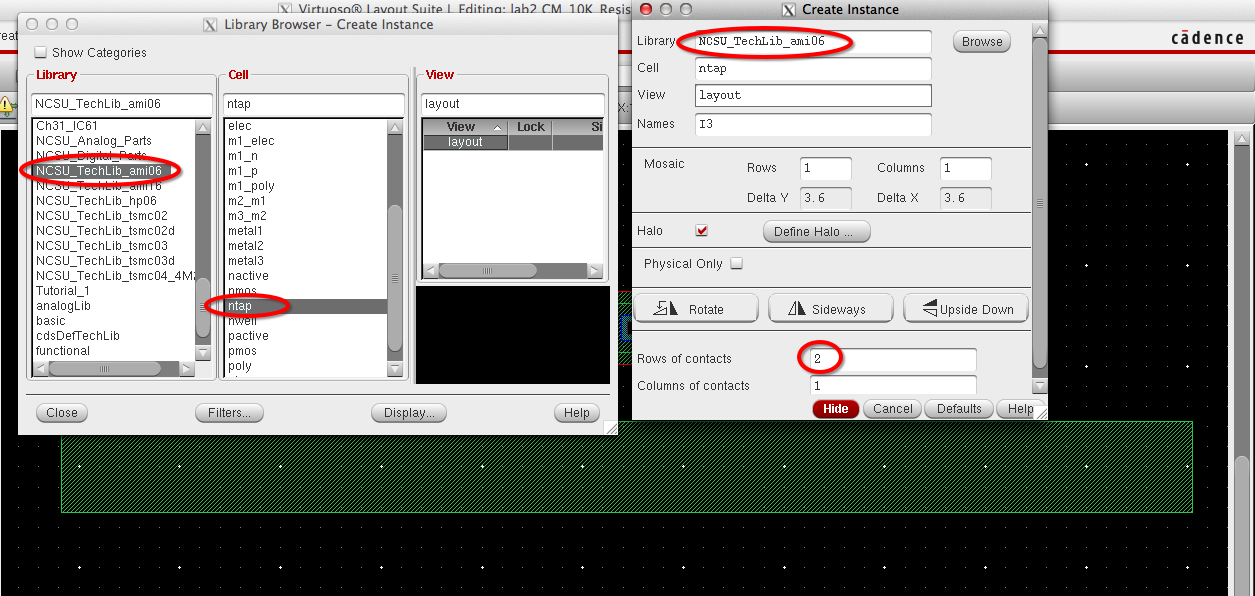The height and width of the screenshot is (596, 1255).
Task: Toggle the Halo checkbox
Action: pyautogui.click(x=702, y=231)
